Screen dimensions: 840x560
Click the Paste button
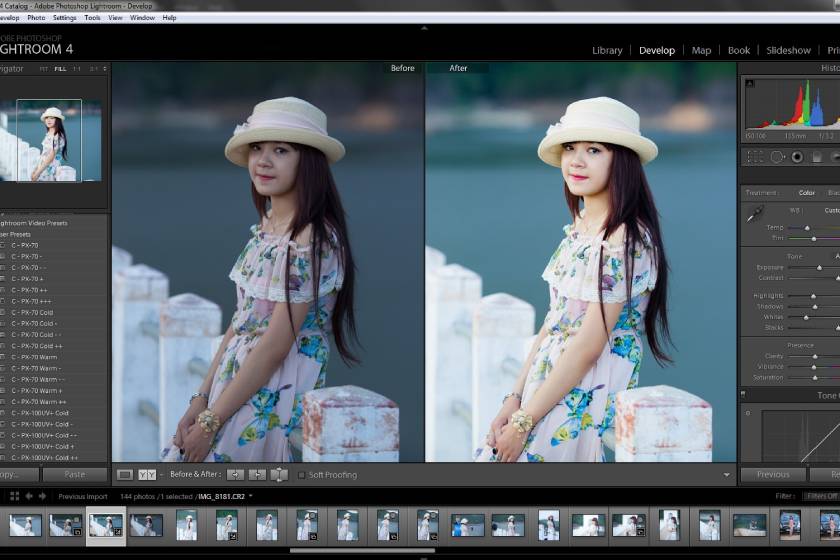coord(74,474)
